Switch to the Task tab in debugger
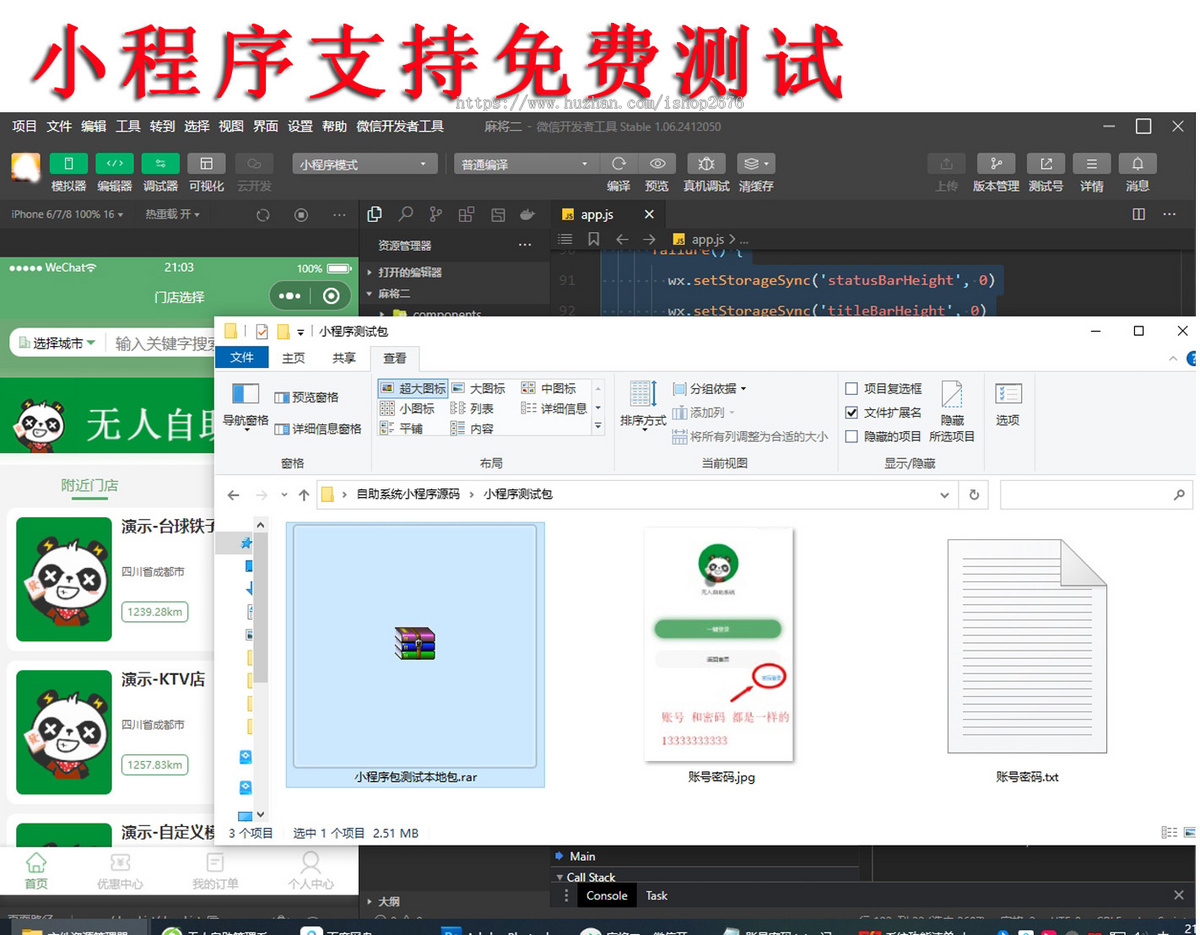The image size is (1200, 935). point(657,895)
